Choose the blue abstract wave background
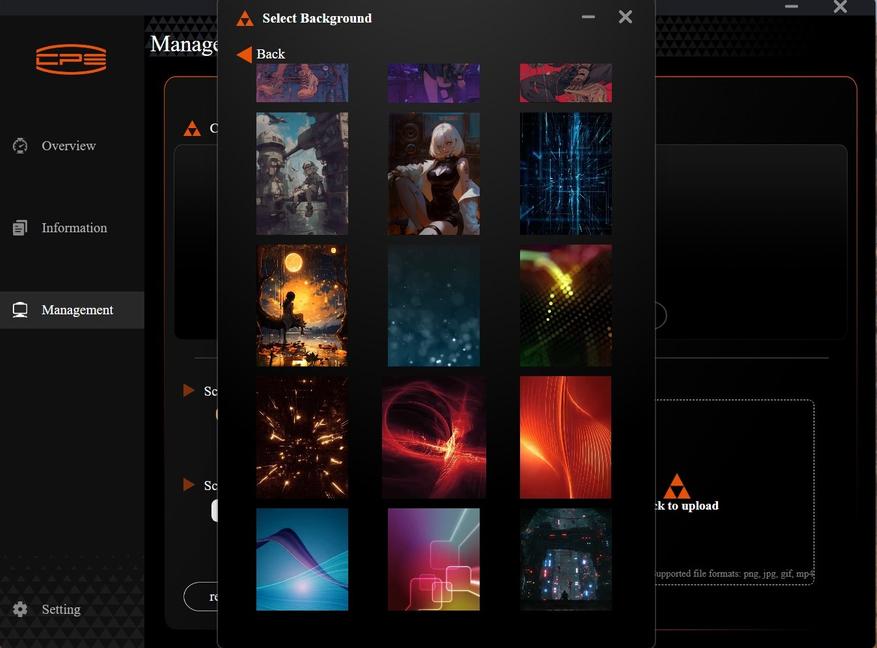Viewport: 877px width, 648px height. tap(302, 559)
